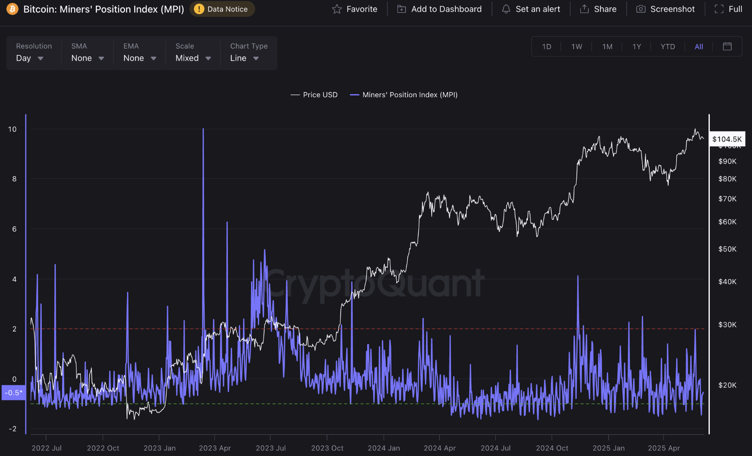Open the Chart Type Line dropdown
Image resolution: width=752 pixels, height=456 pixels.
click(x=244, y=58)
